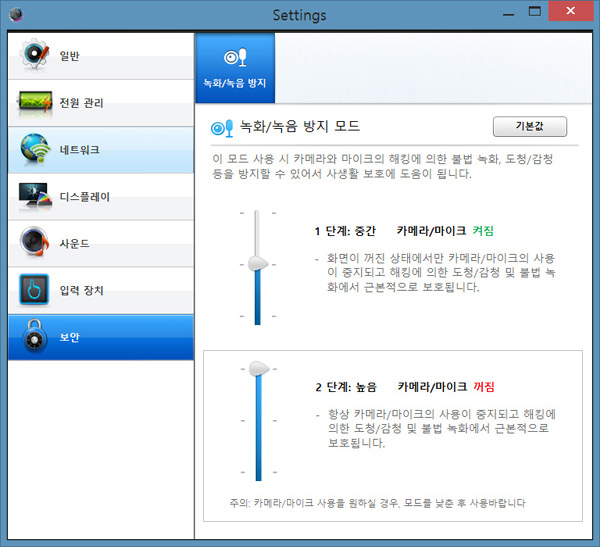Viewport: 600px width, 547px height.
Task: Click the 네트워크 globe Wi-Fi icon
Action: coord(35,149)
